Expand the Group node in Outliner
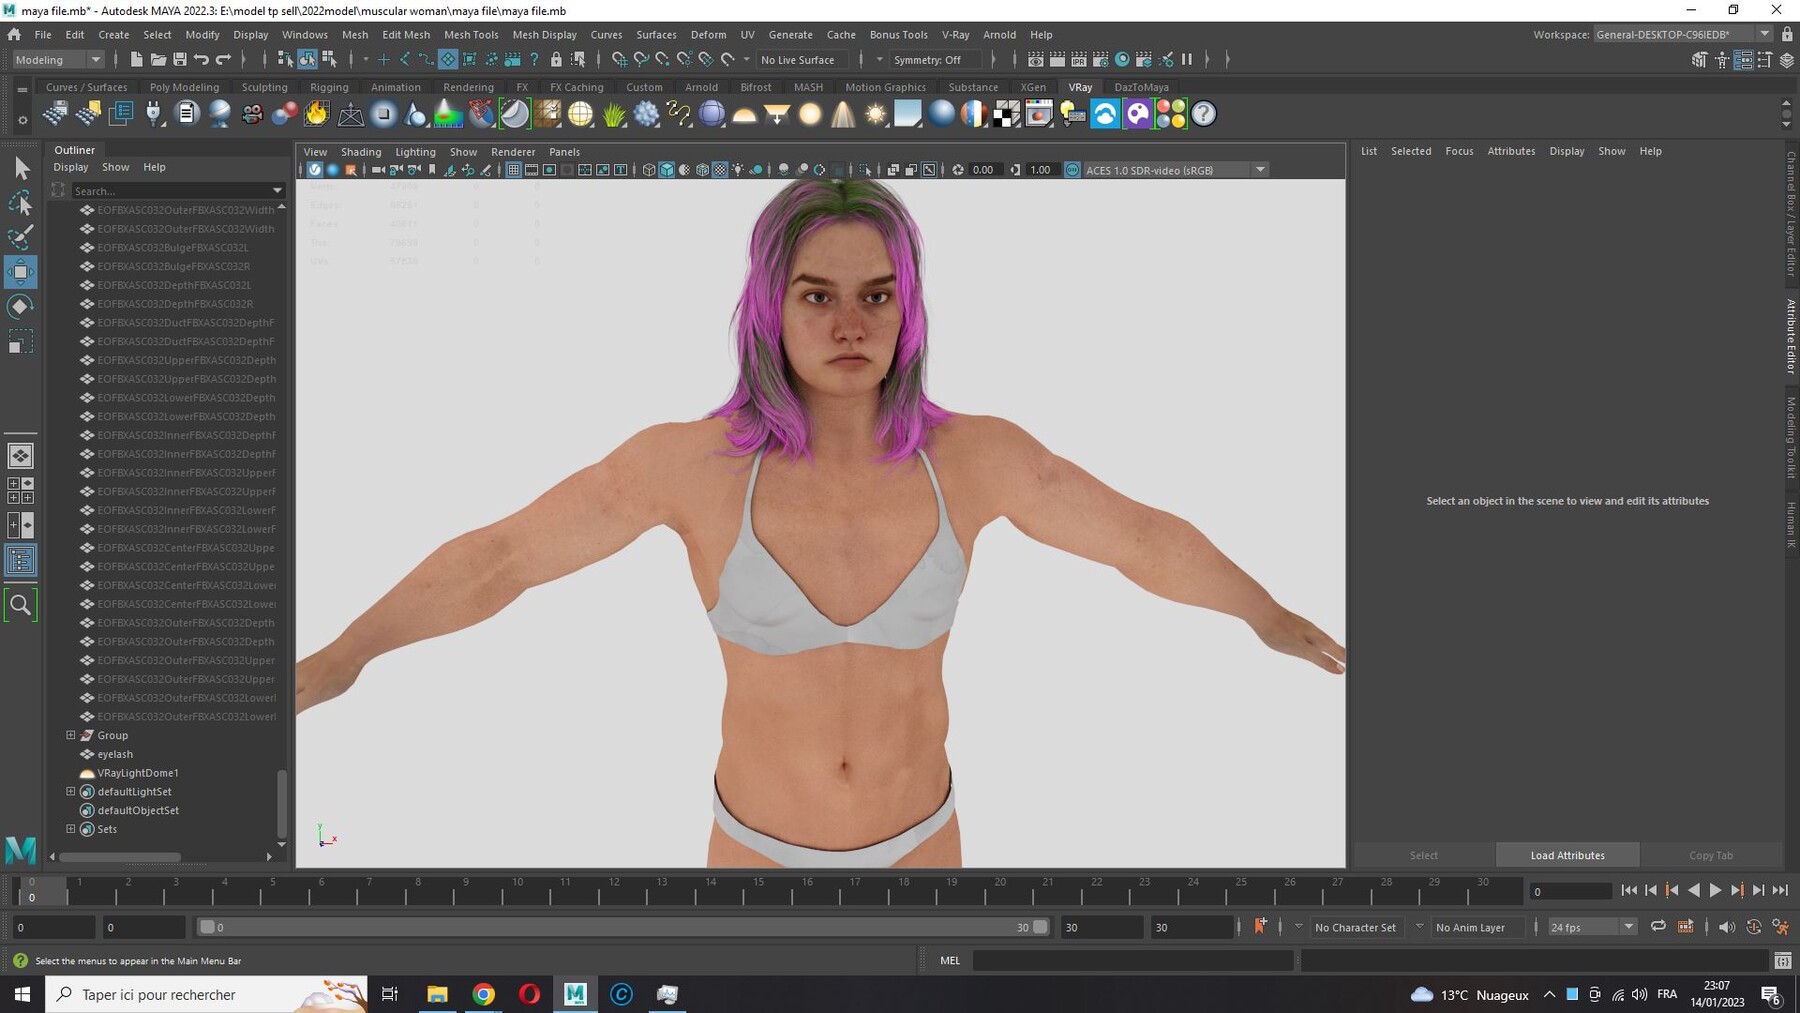1800x1013 pixels. pyautogui.click(x=71, y=735)
